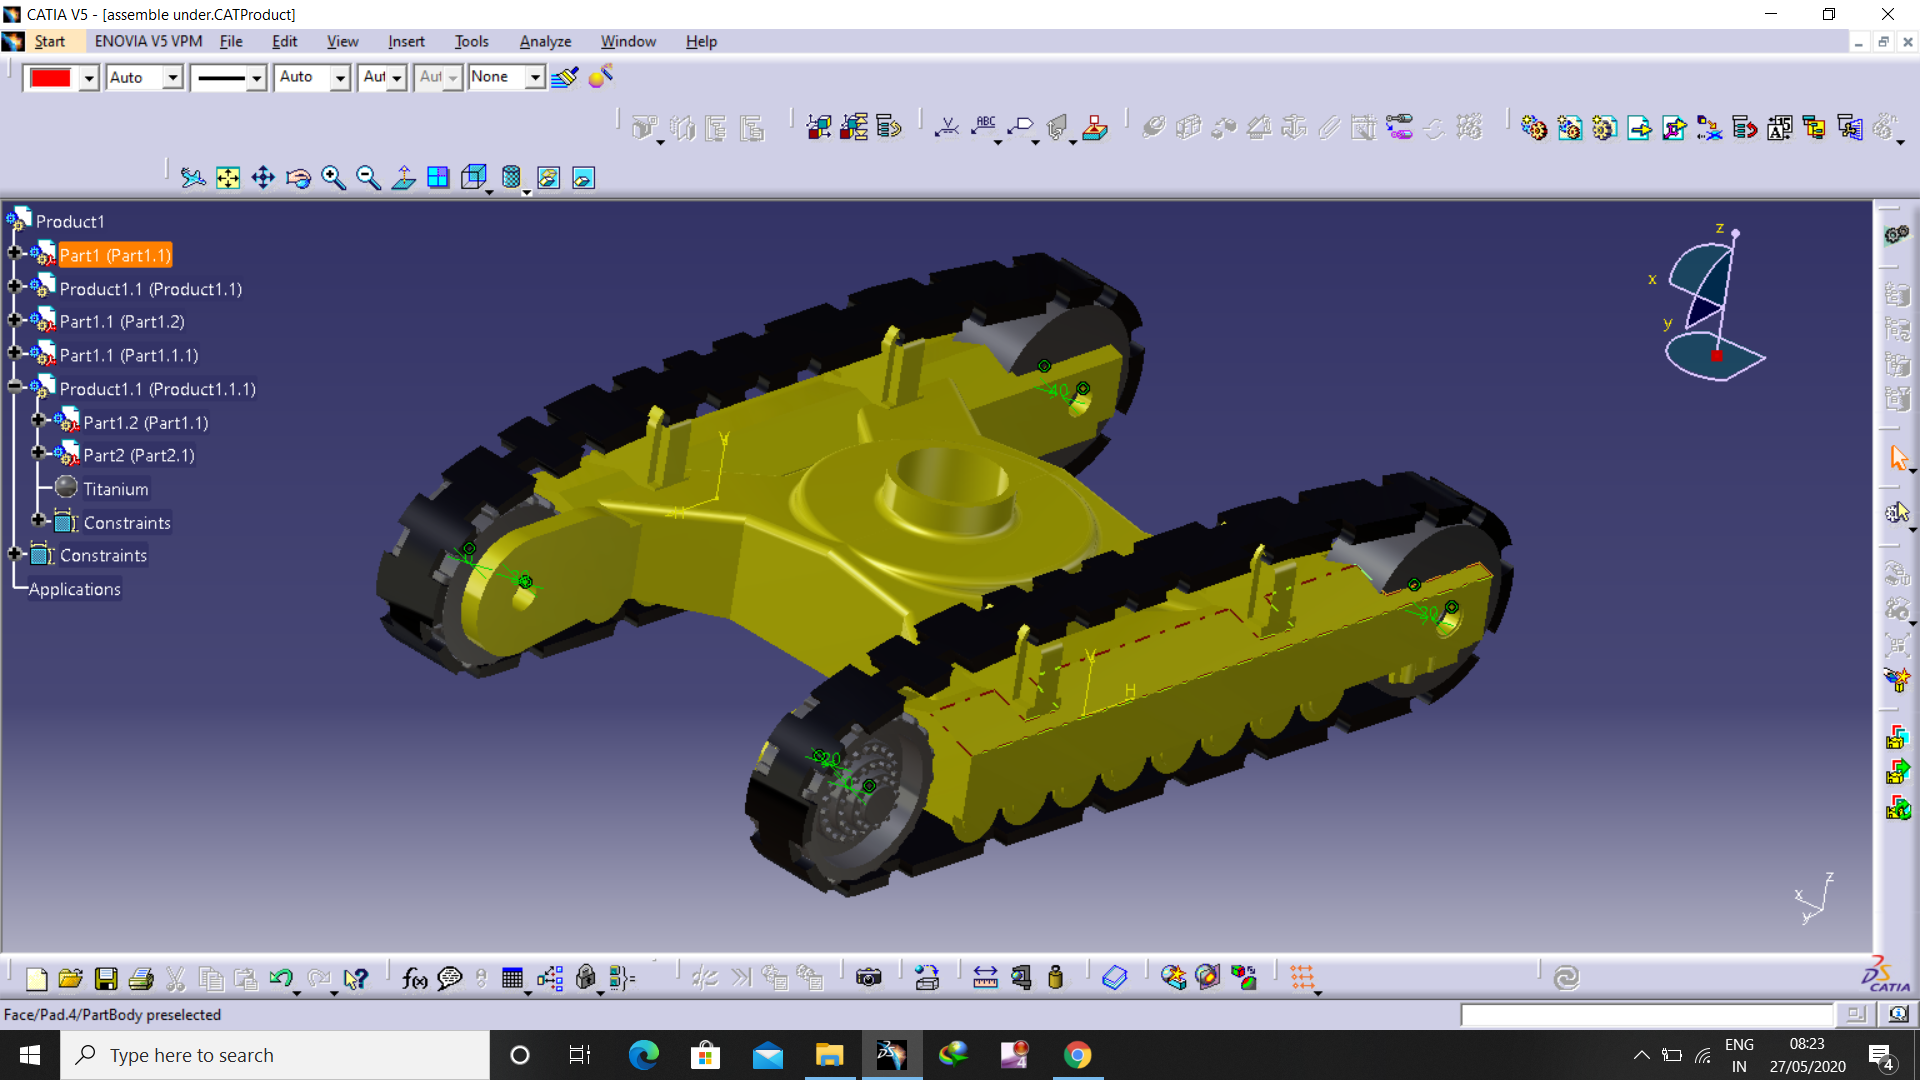The height and width of the screenshot is (1080, 1920).
Task: Click the Zoom In magnifier icon
Action: (333, 178)
